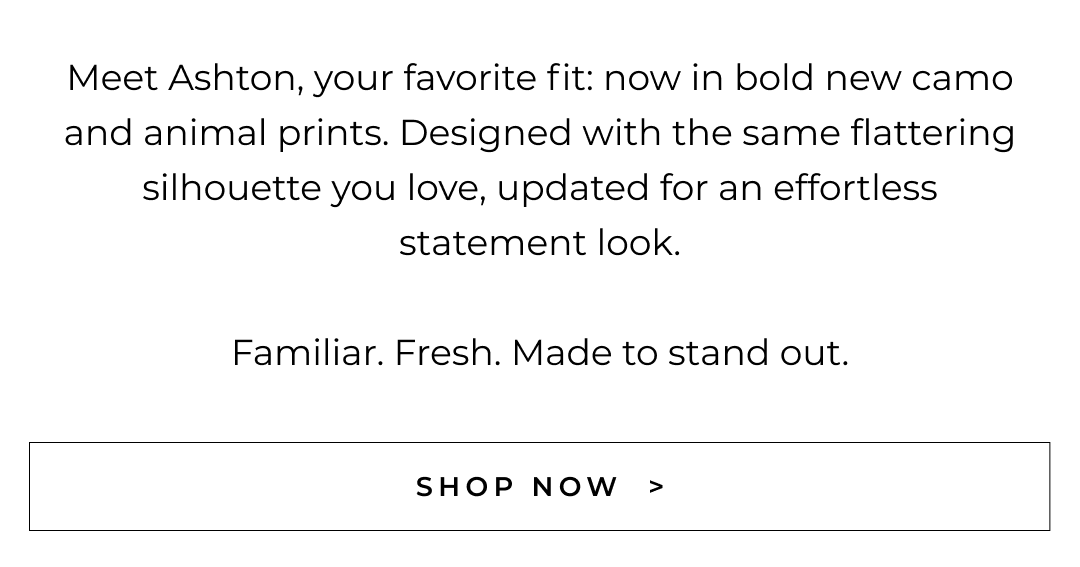The image size is (1080, 567).
Task: Click 'Made to stand out.' text
Action: coord(680,353)
